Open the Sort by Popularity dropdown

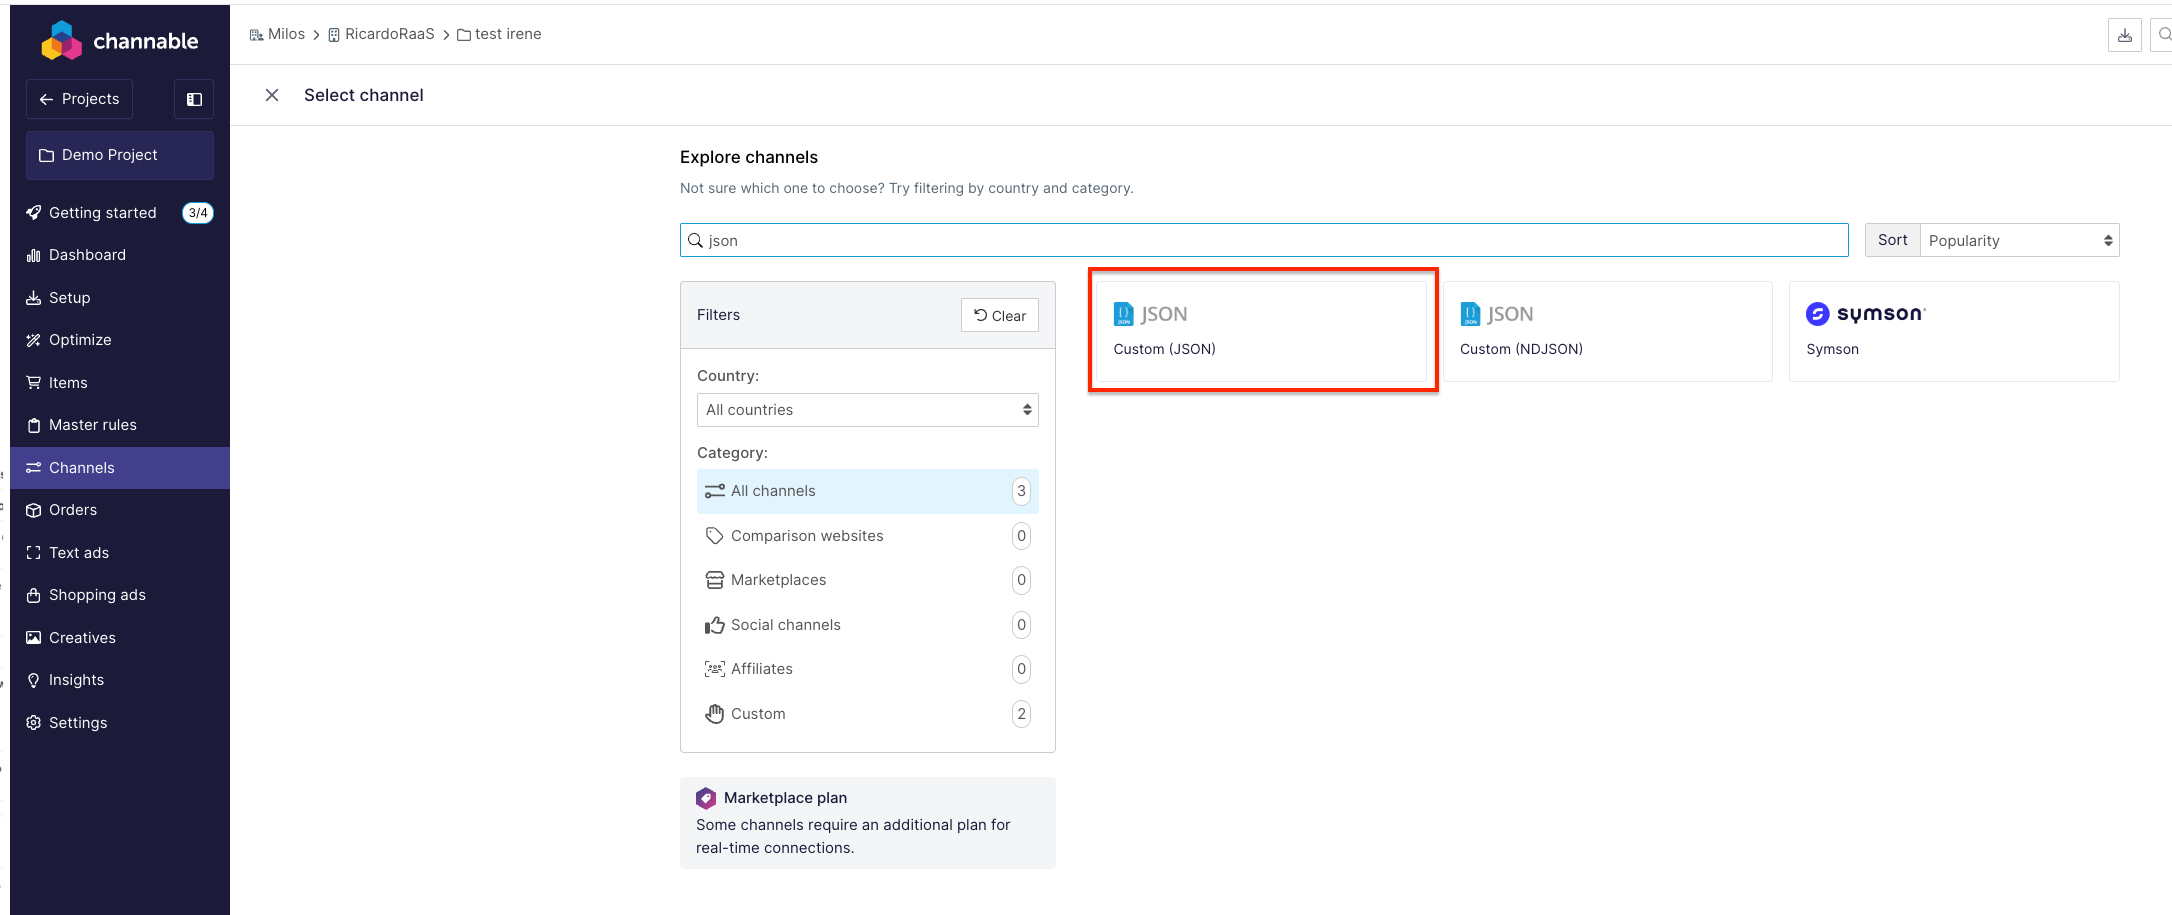click(x=2018, y=240)
